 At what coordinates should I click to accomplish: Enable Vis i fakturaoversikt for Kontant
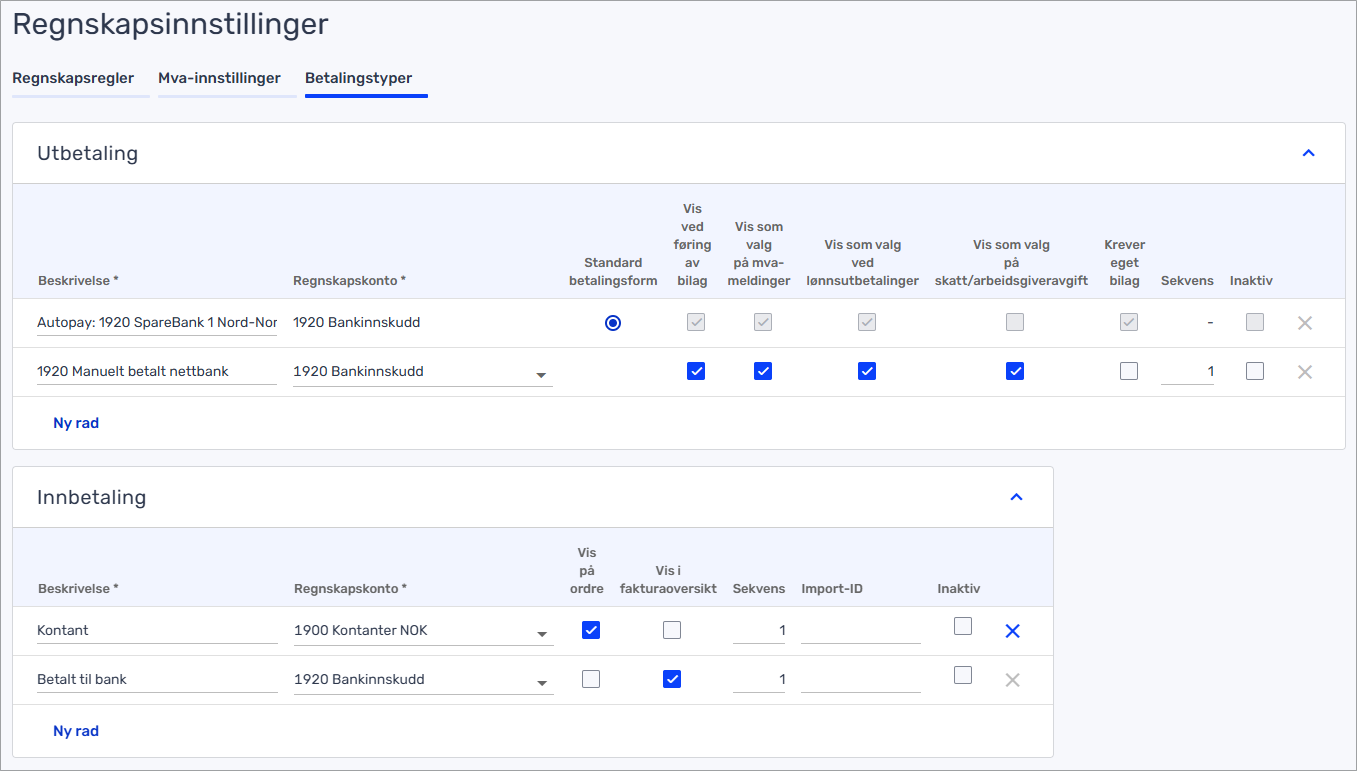[672, 630]
